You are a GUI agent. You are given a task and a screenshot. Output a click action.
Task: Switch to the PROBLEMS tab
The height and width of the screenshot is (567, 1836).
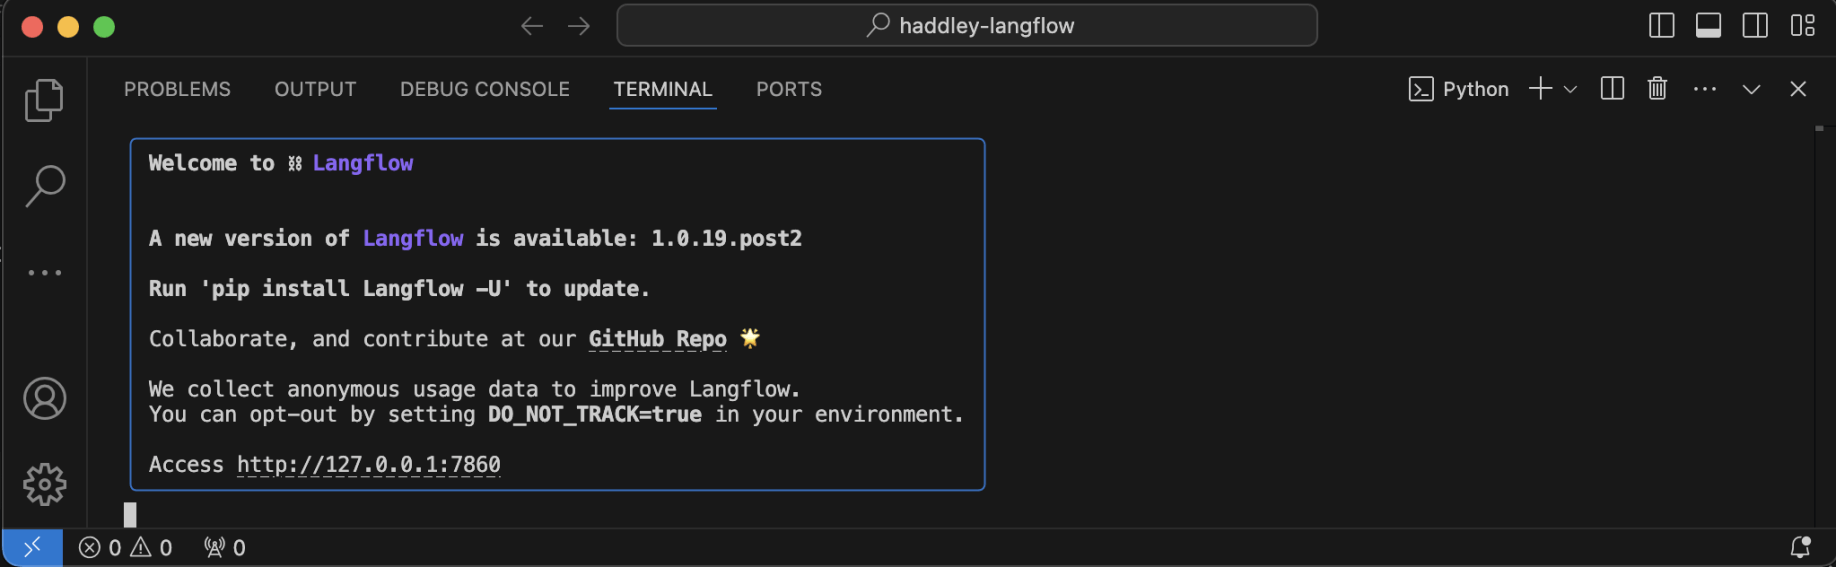coord(177,89)
